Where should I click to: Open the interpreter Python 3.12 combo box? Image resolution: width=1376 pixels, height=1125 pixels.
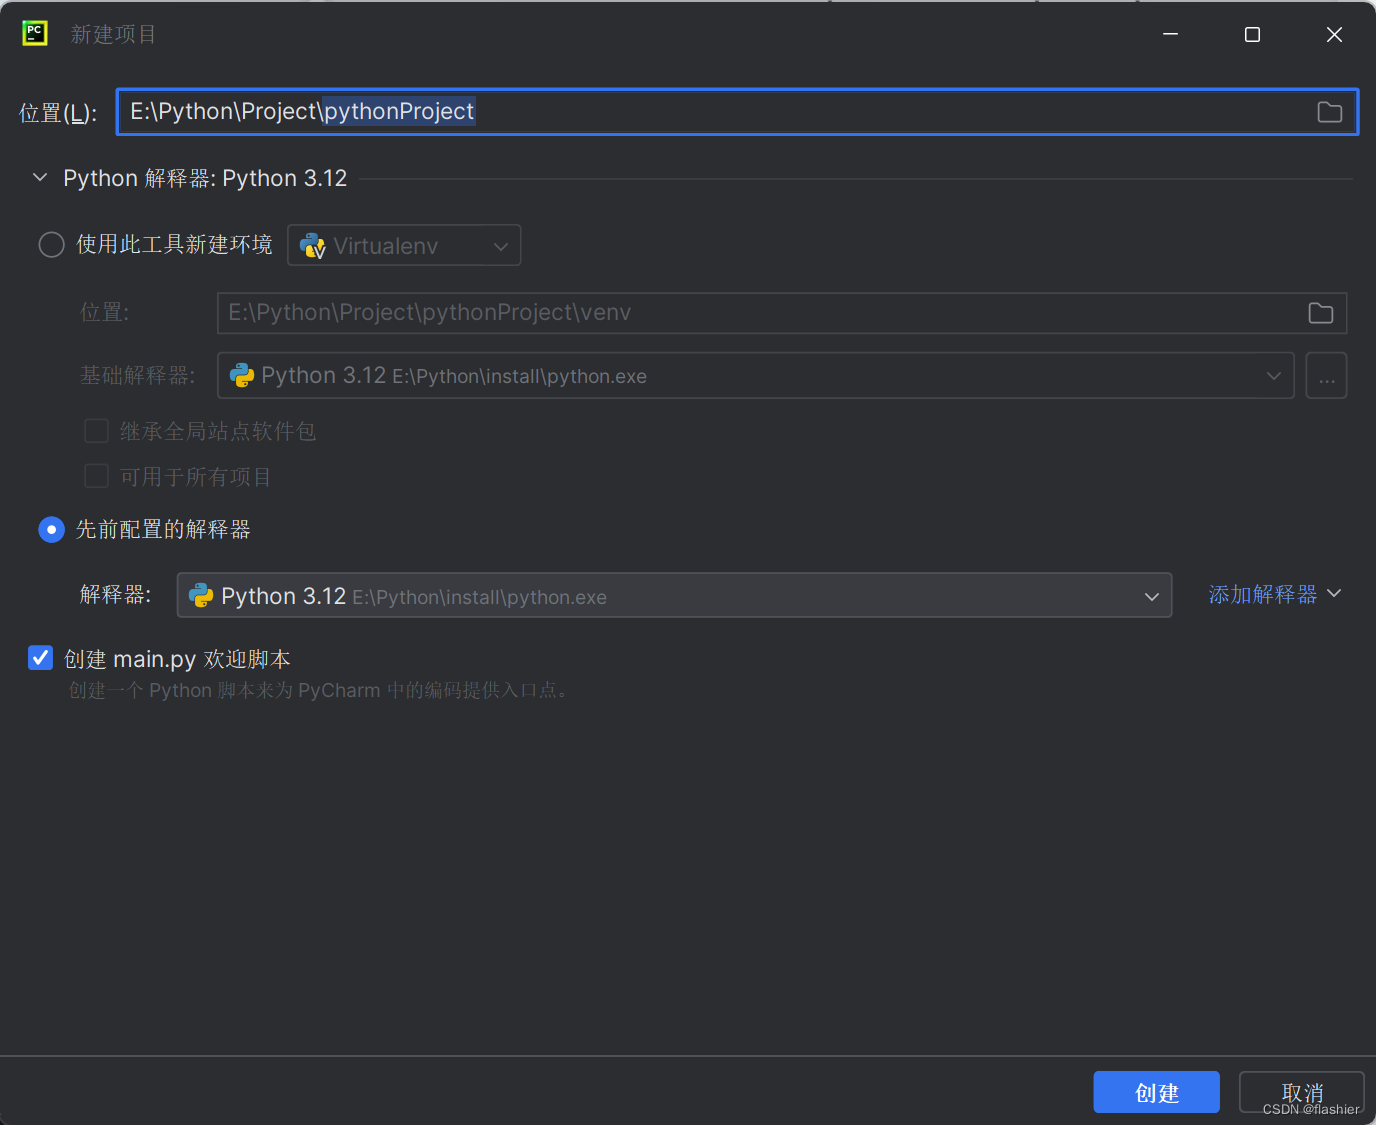point(674,596)
